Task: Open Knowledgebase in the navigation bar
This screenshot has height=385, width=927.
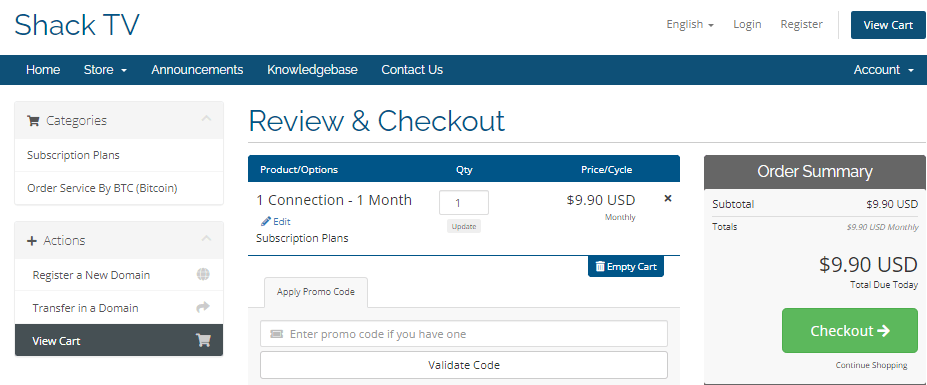Action: pyautogui.click(x=312, y=70)
